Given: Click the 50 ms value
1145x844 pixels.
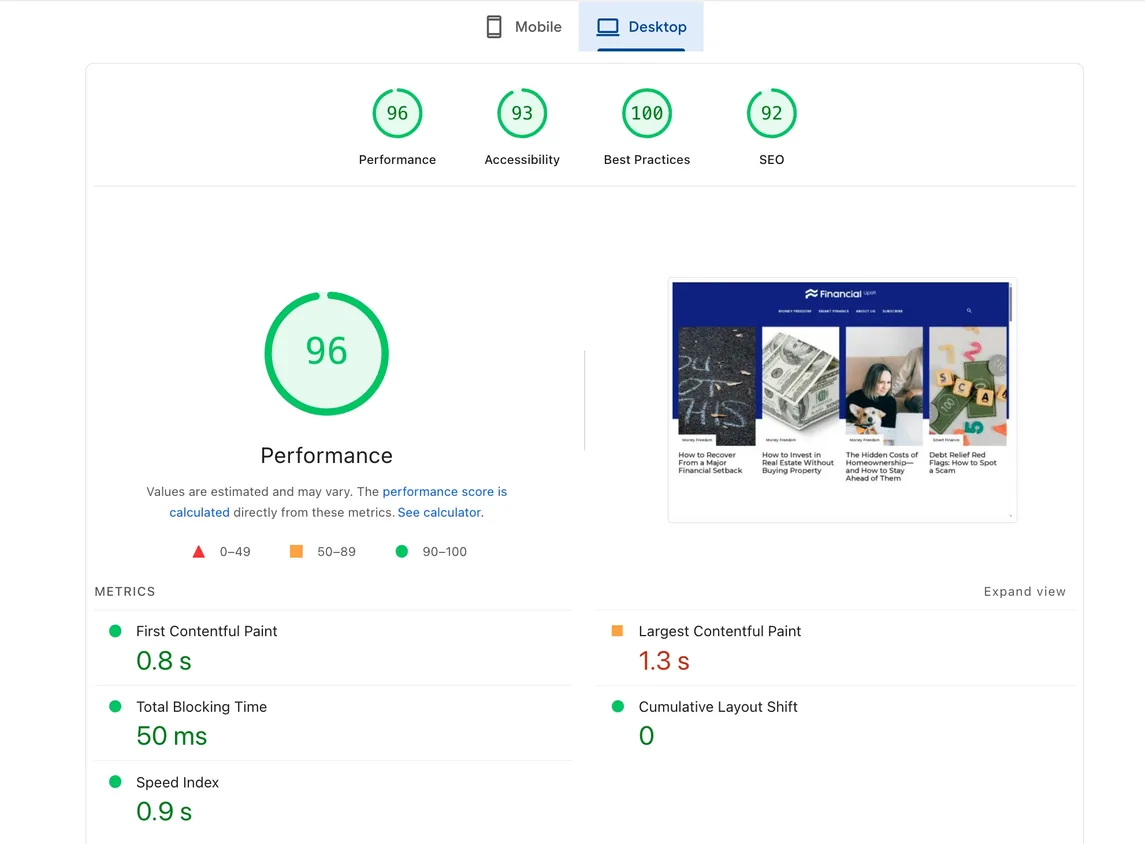Looking at the screenshot, I should 172,736.
